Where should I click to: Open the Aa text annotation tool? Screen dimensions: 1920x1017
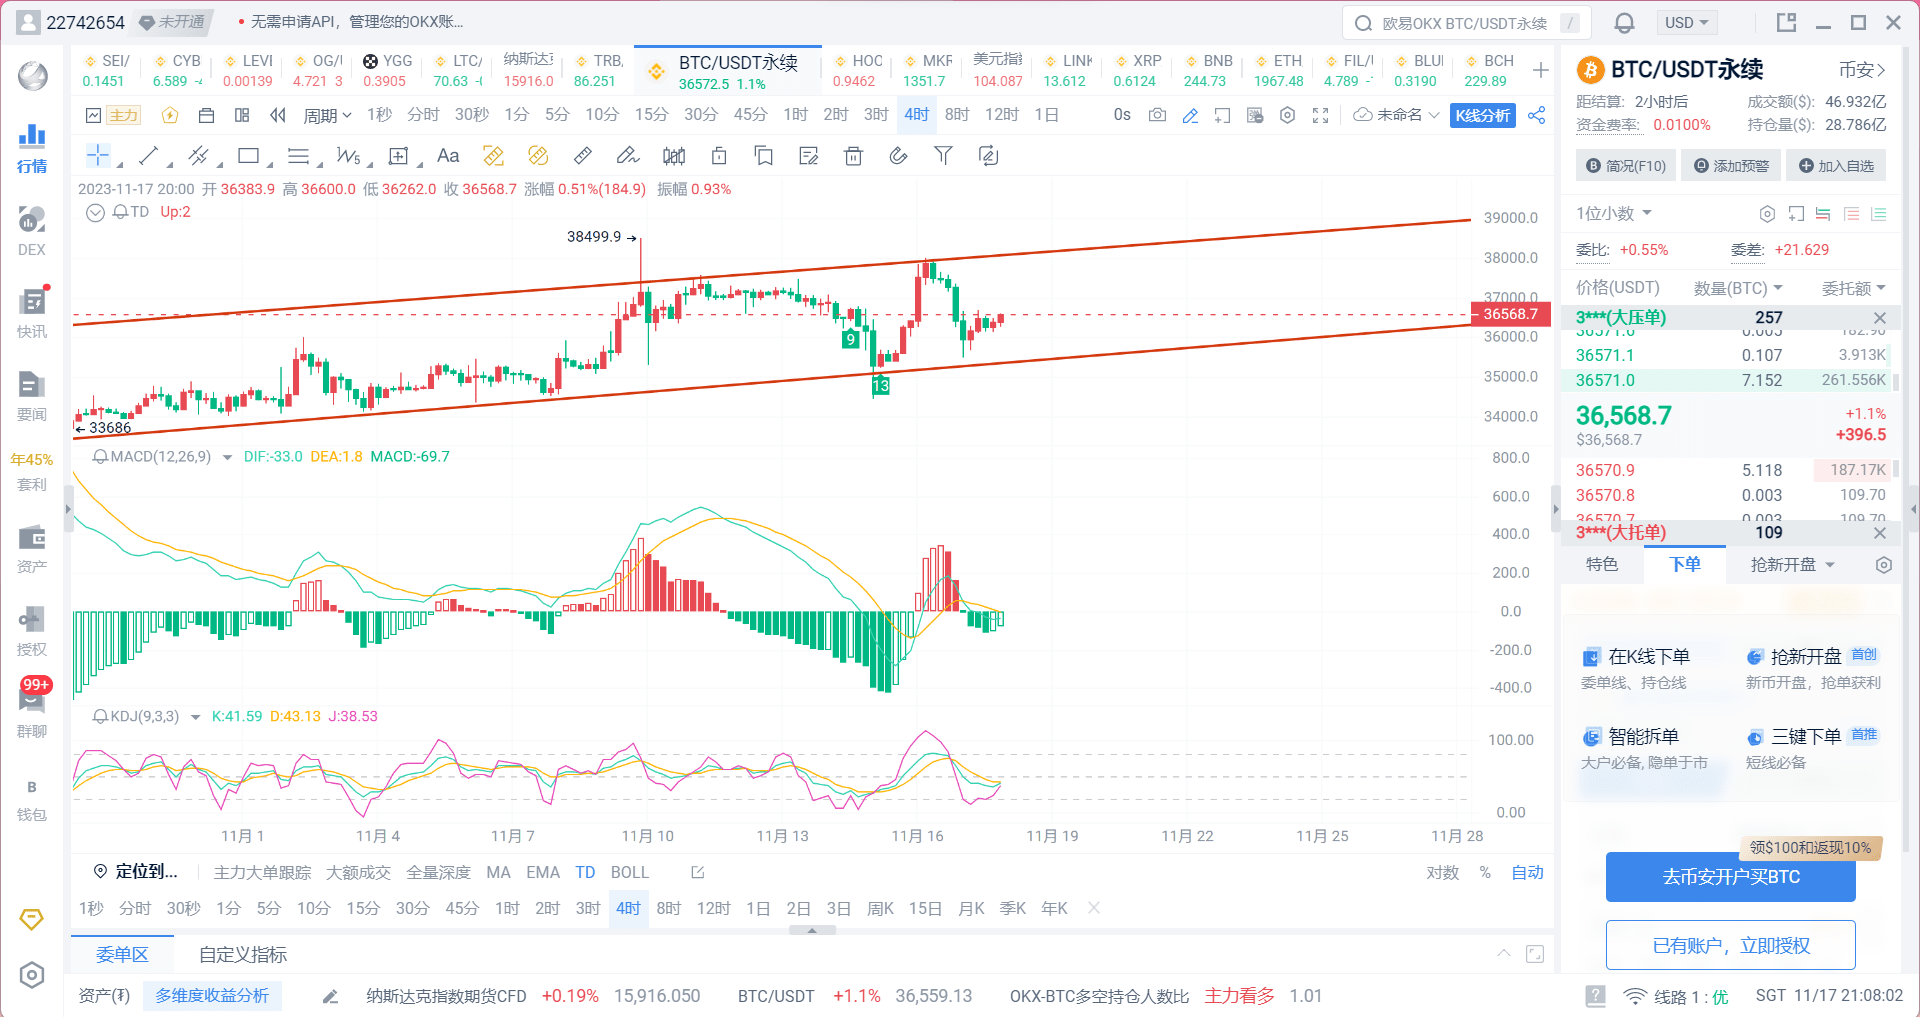click(447, 155)
